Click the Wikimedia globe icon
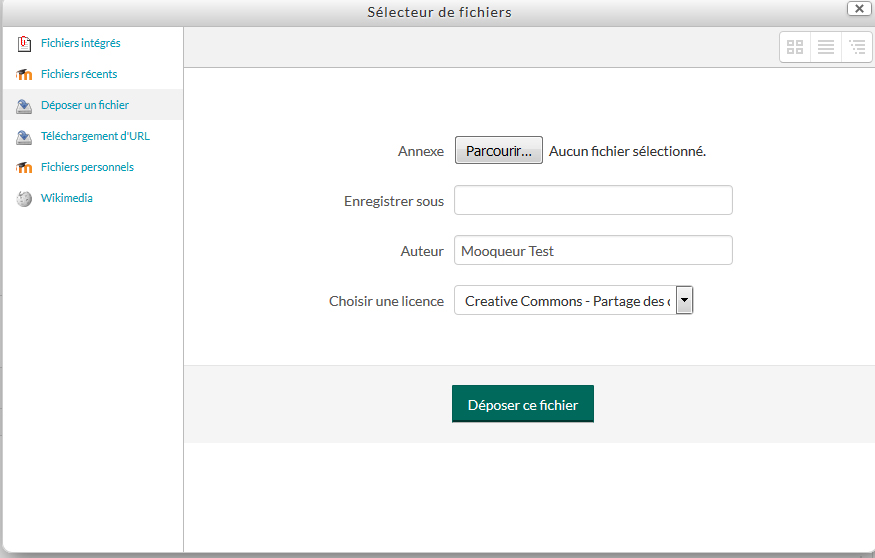The image size is (875, 558). click(x=24, y=198)
